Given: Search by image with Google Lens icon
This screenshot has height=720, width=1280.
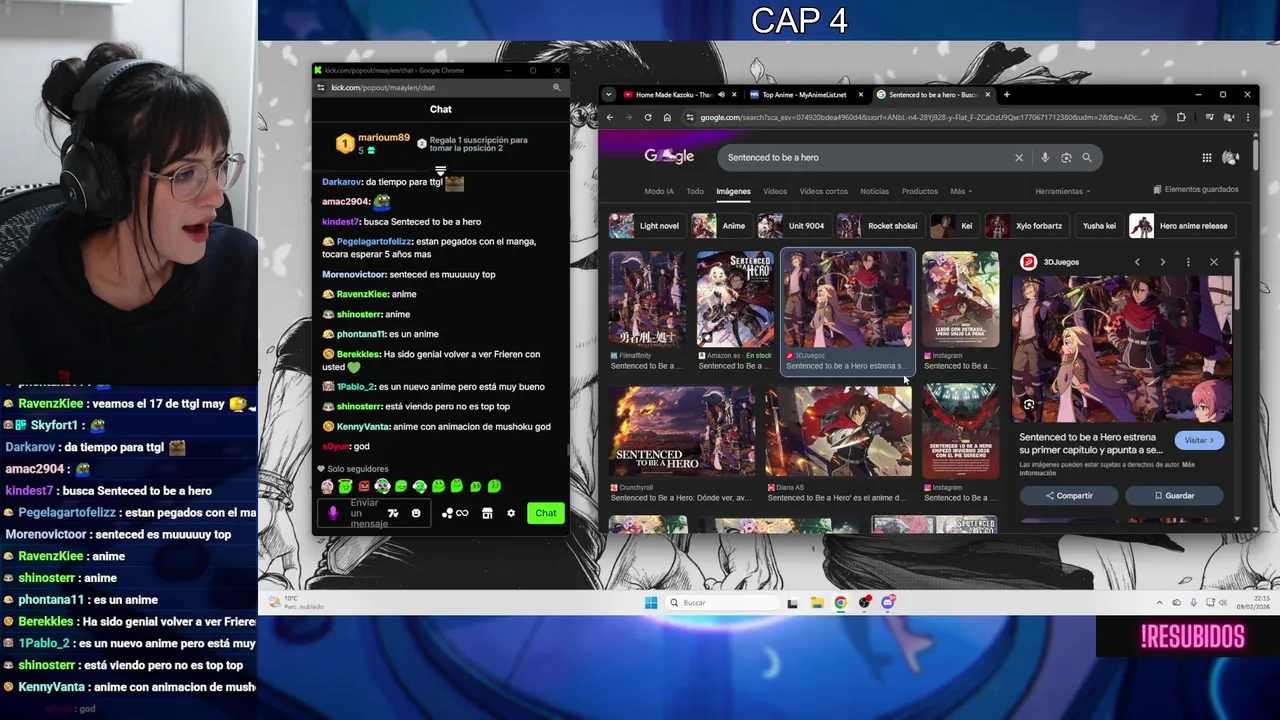Looking at the screenshot, I should [x=1066, y=157].
